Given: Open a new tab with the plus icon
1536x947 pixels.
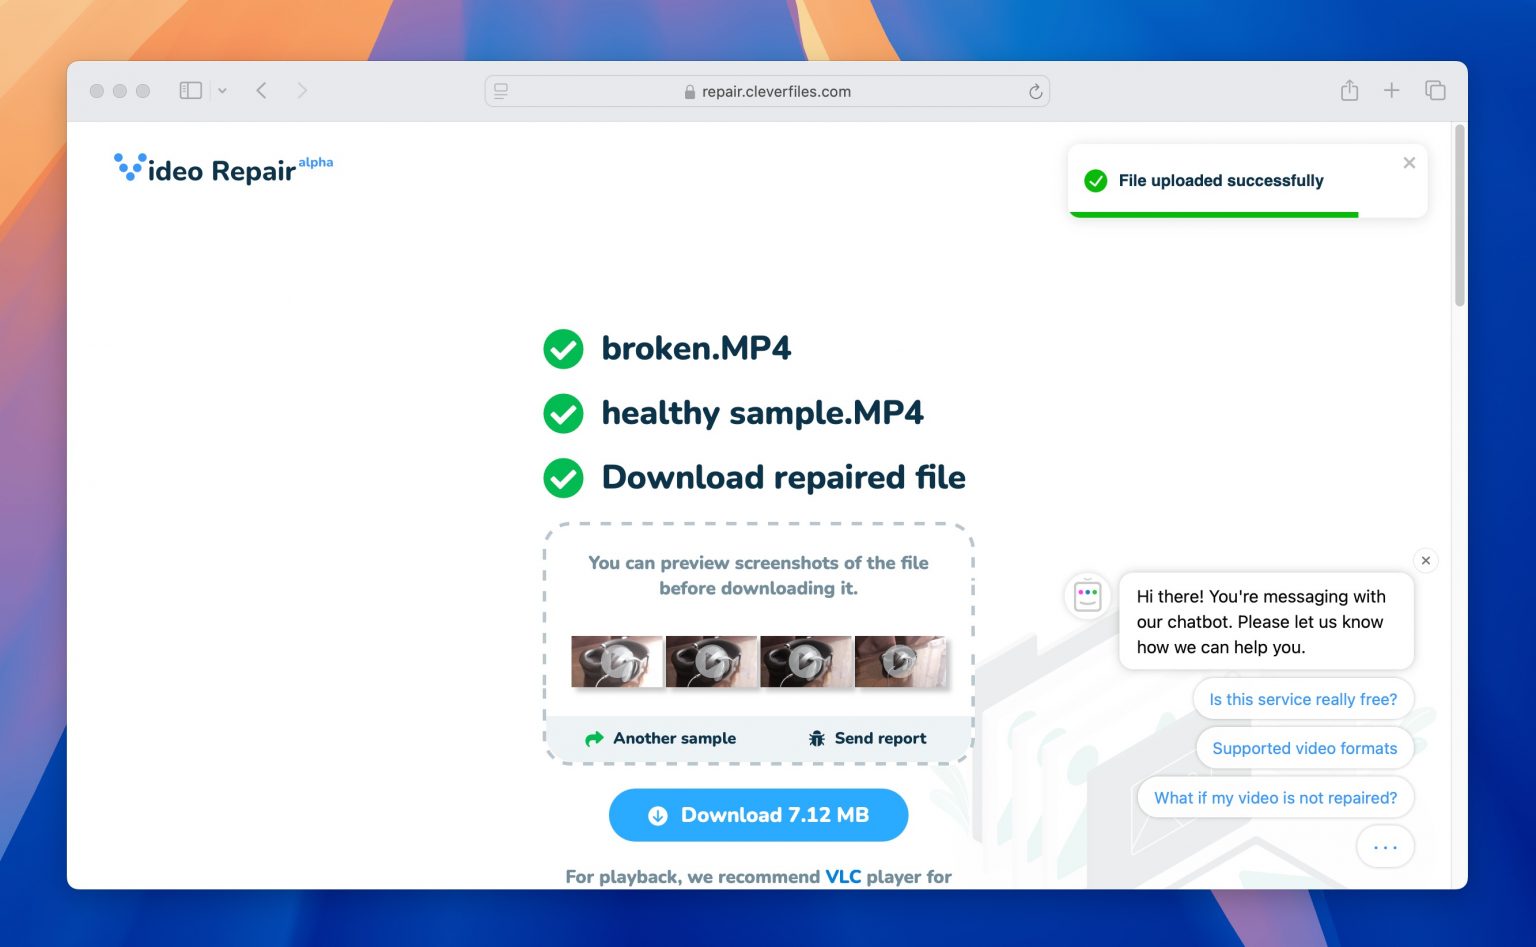Looking at the screenshot, I should (1392, 90).
